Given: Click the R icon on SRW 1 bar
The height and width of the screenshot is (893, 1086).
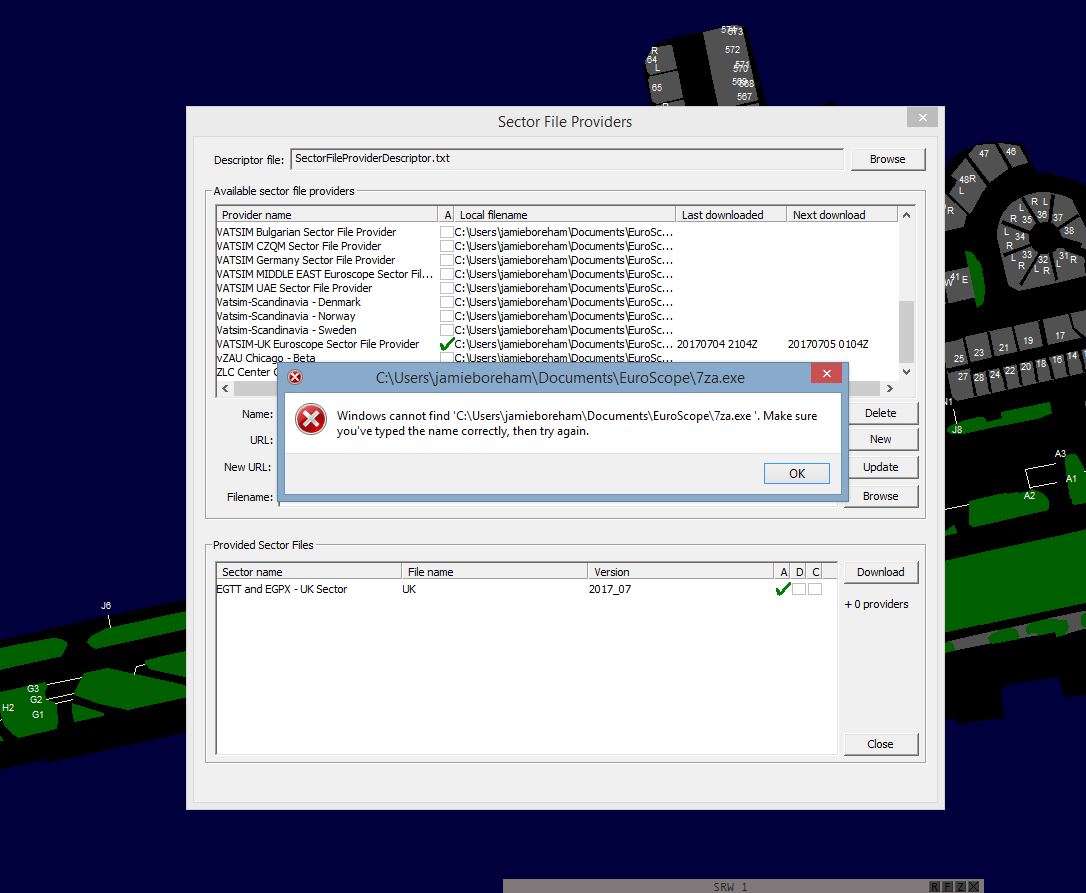Looking at the screenshot, I should (x=935, y=887).
